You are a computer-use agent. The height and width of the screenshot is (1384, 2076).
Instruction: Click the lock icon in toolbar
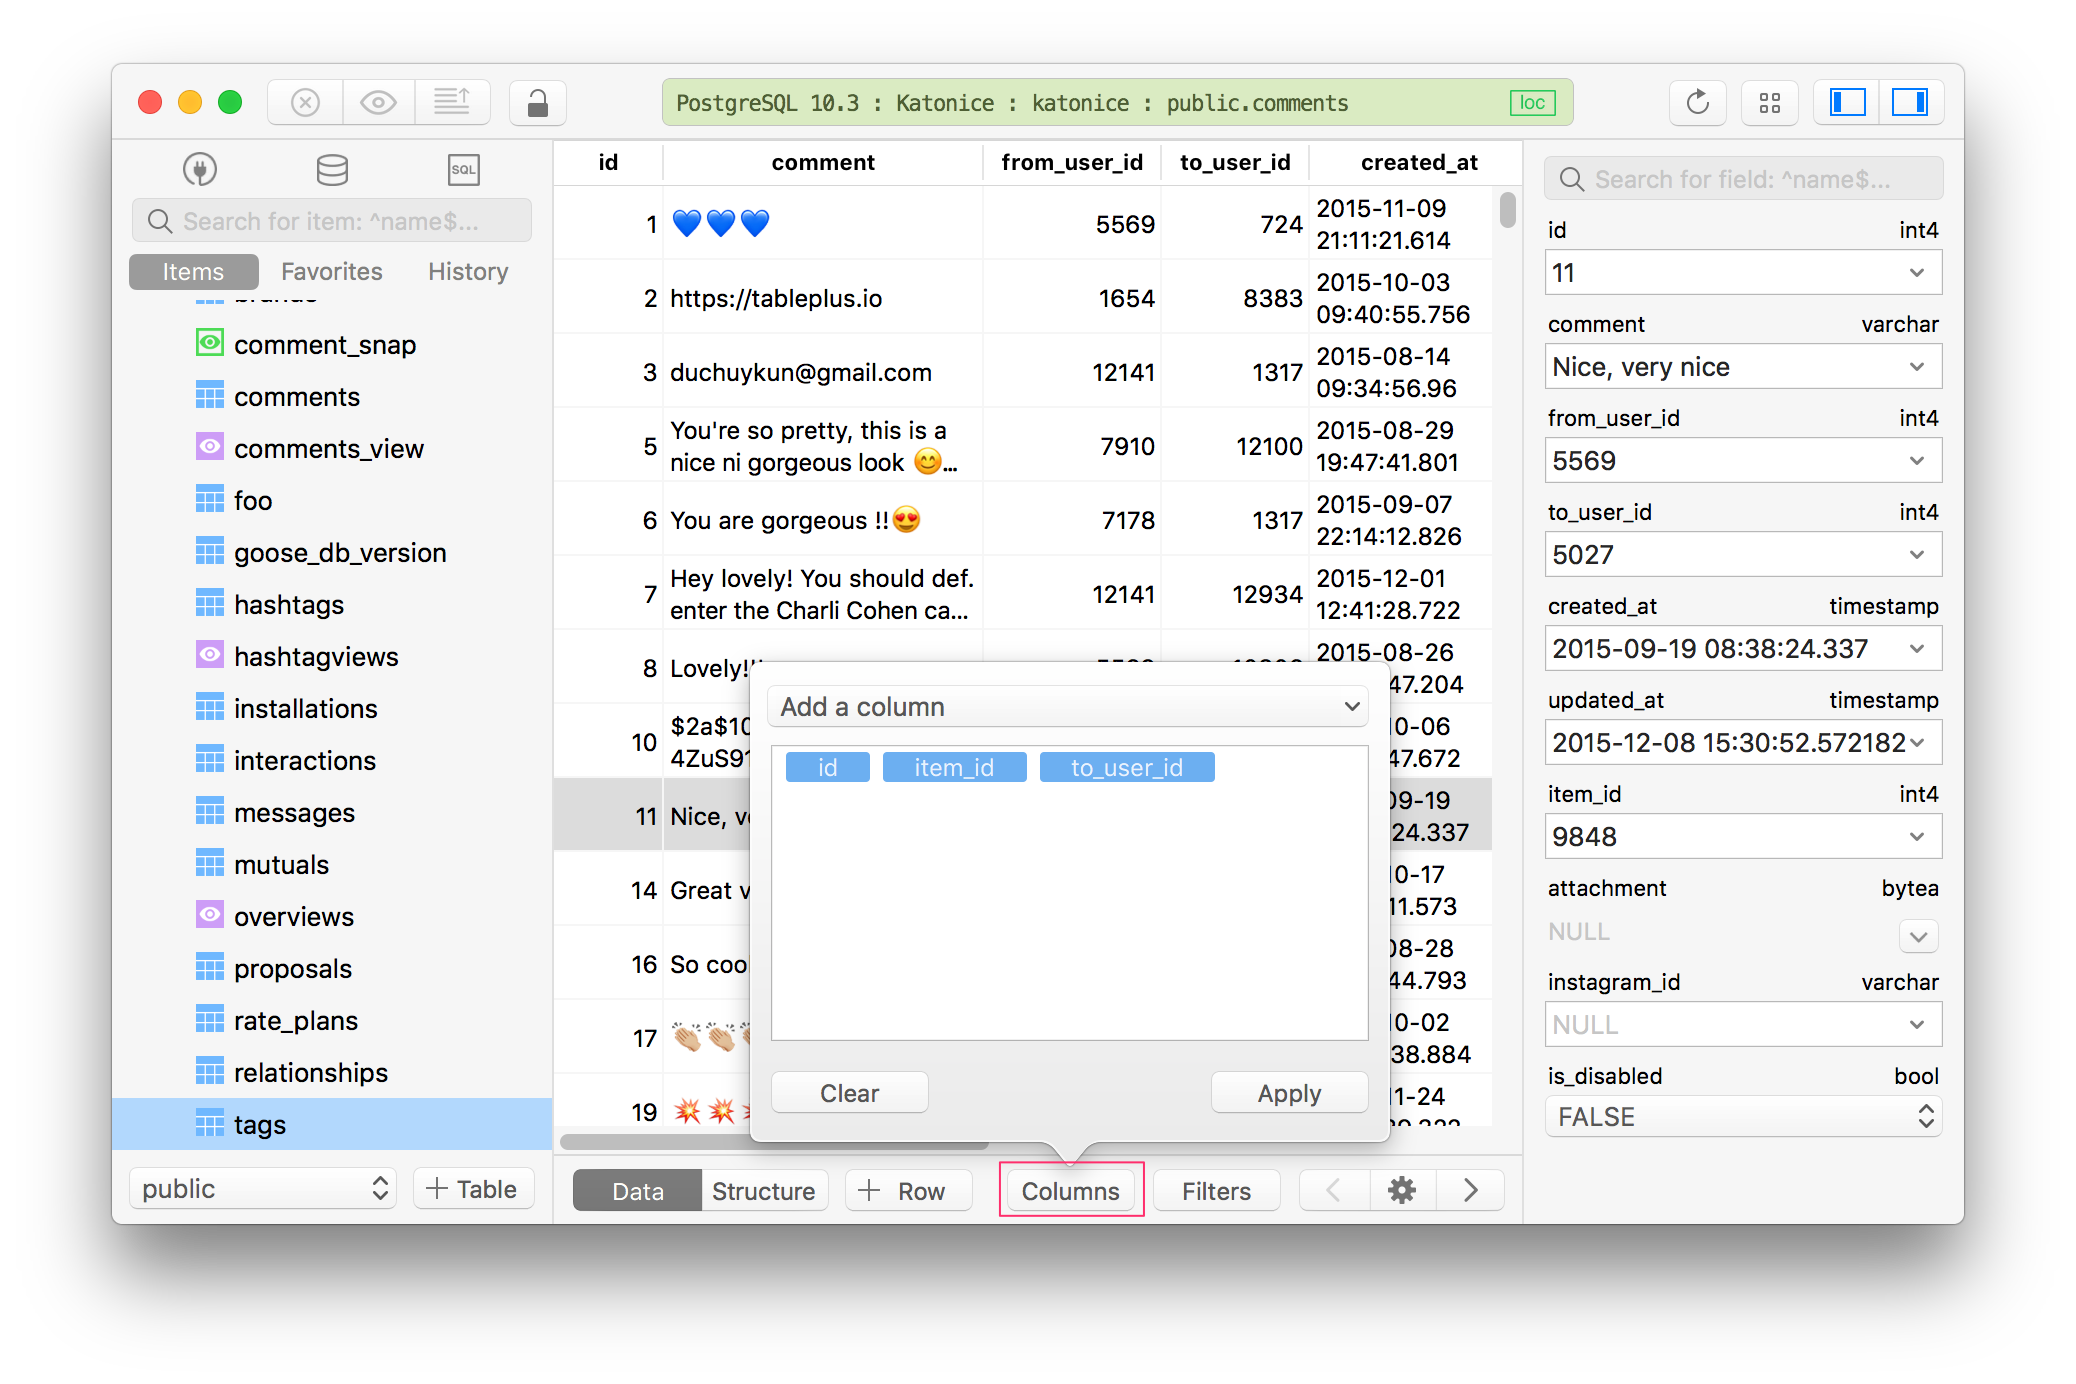click(x=537, y=103)
